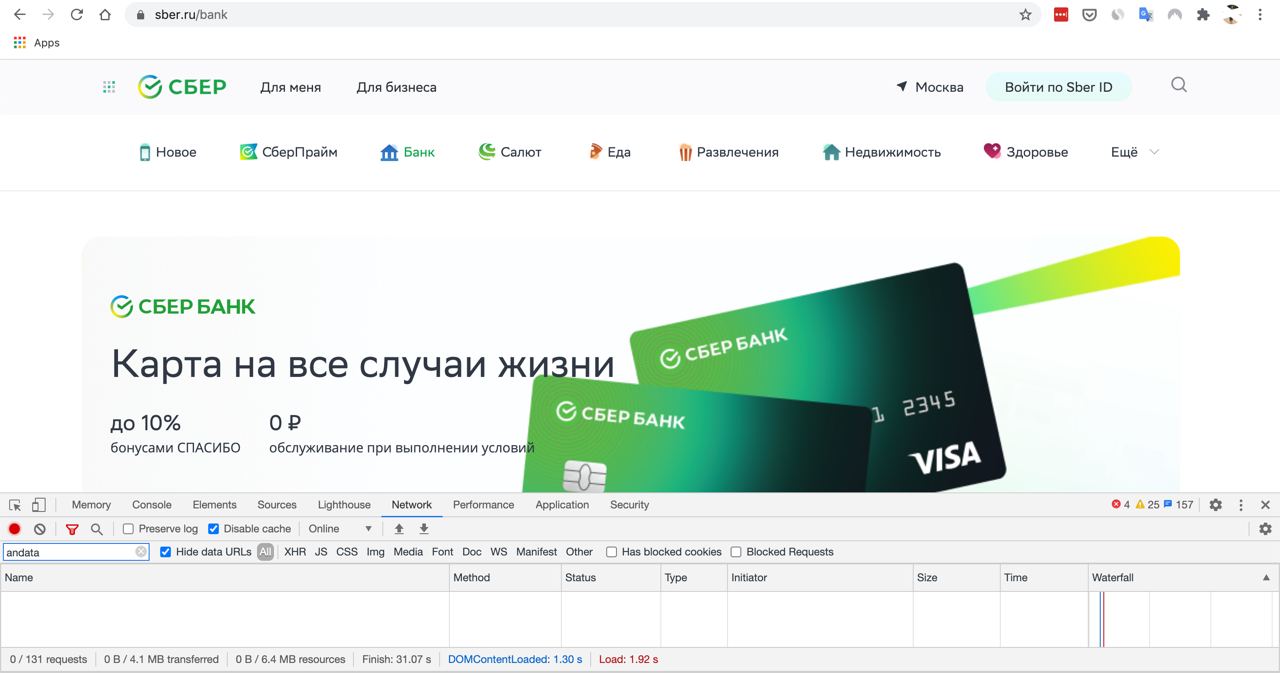Viewport: 1280px width, 673px height.
Task: Click the СБЕР logo
Action: point(182,87)
